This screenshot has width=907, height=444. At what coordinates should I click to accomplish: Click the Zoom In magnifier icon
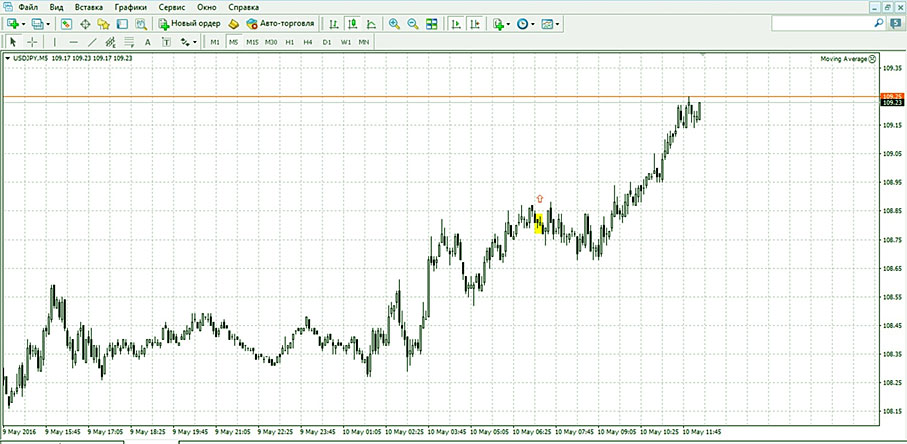pyautogui.click(x=394, y=23)
